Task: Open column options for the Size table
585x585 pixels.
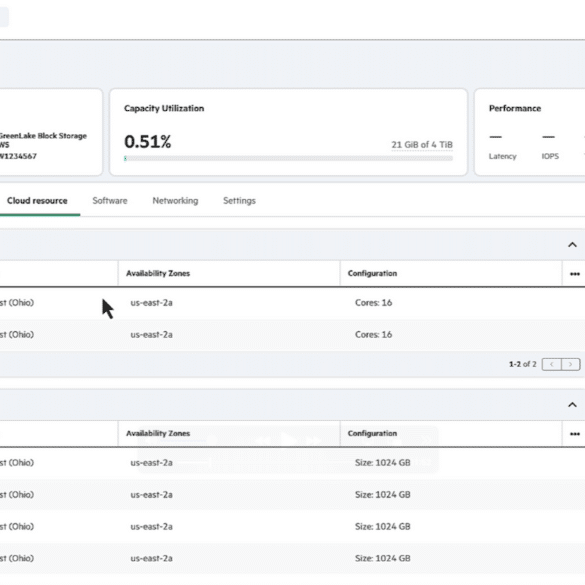Action: [x=575, y=434]
